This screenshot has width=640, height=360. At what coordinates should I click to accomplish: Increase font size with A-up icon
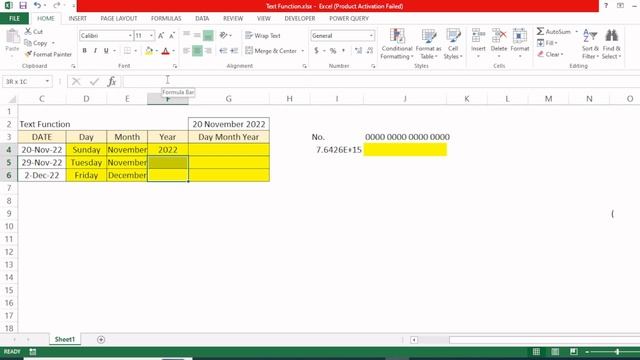tap(161, 36)
